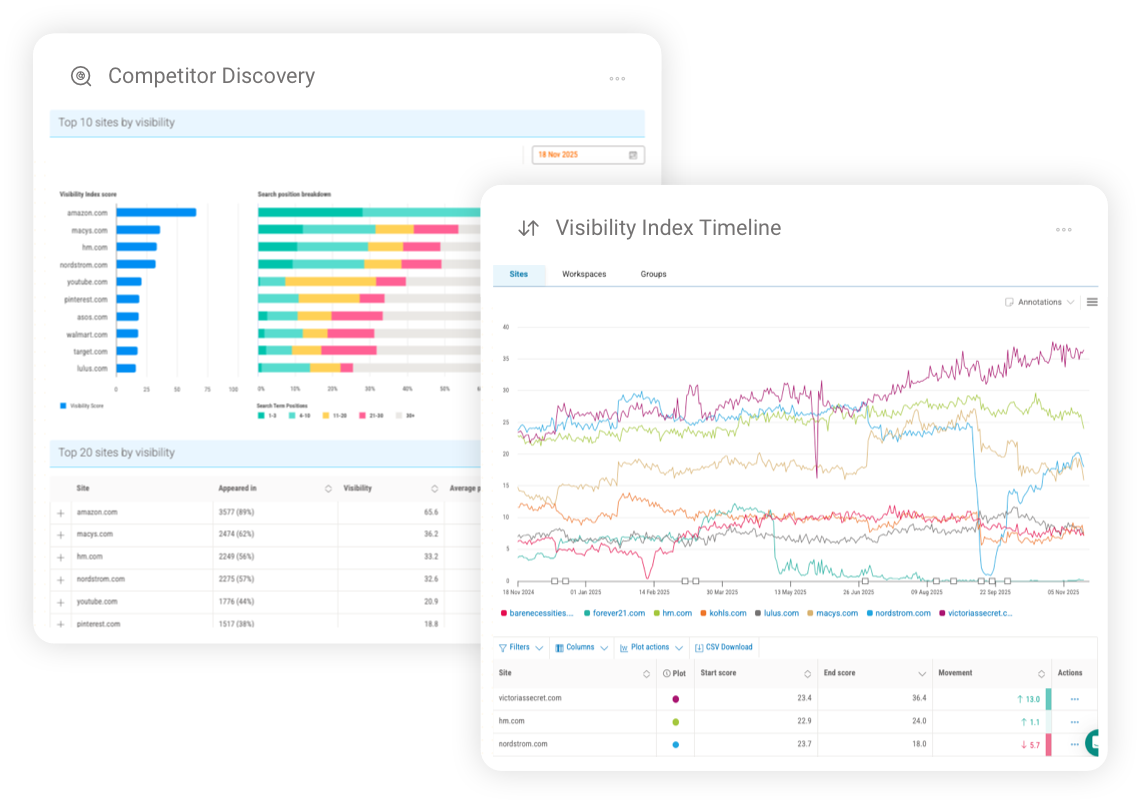Screen dimensions: 1140x804
Task: Open the Columns dropdown
Action: click(x=580, y=647)
